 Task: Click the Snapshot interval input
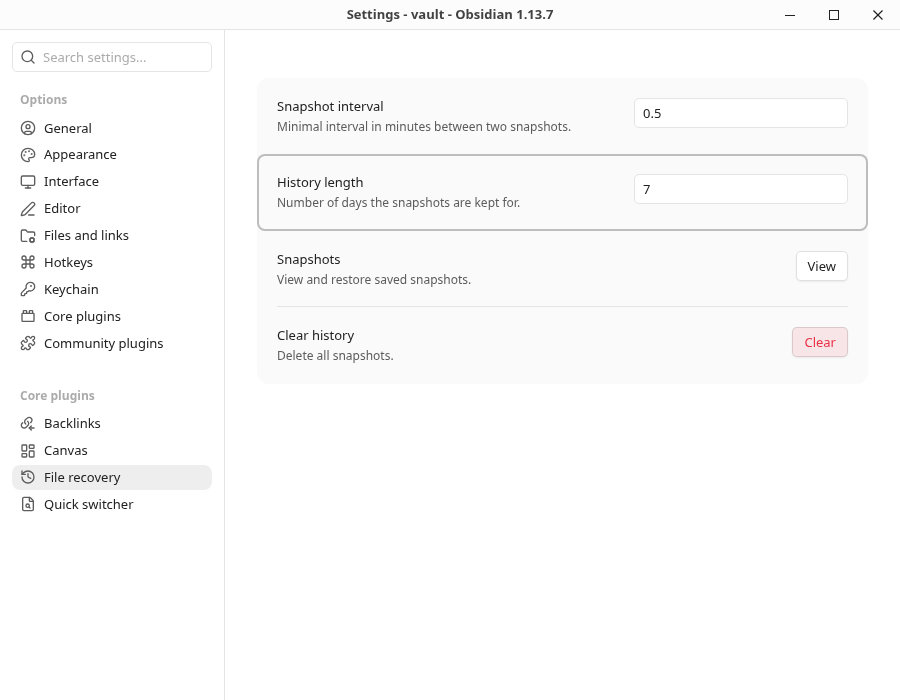click(740, 113)
